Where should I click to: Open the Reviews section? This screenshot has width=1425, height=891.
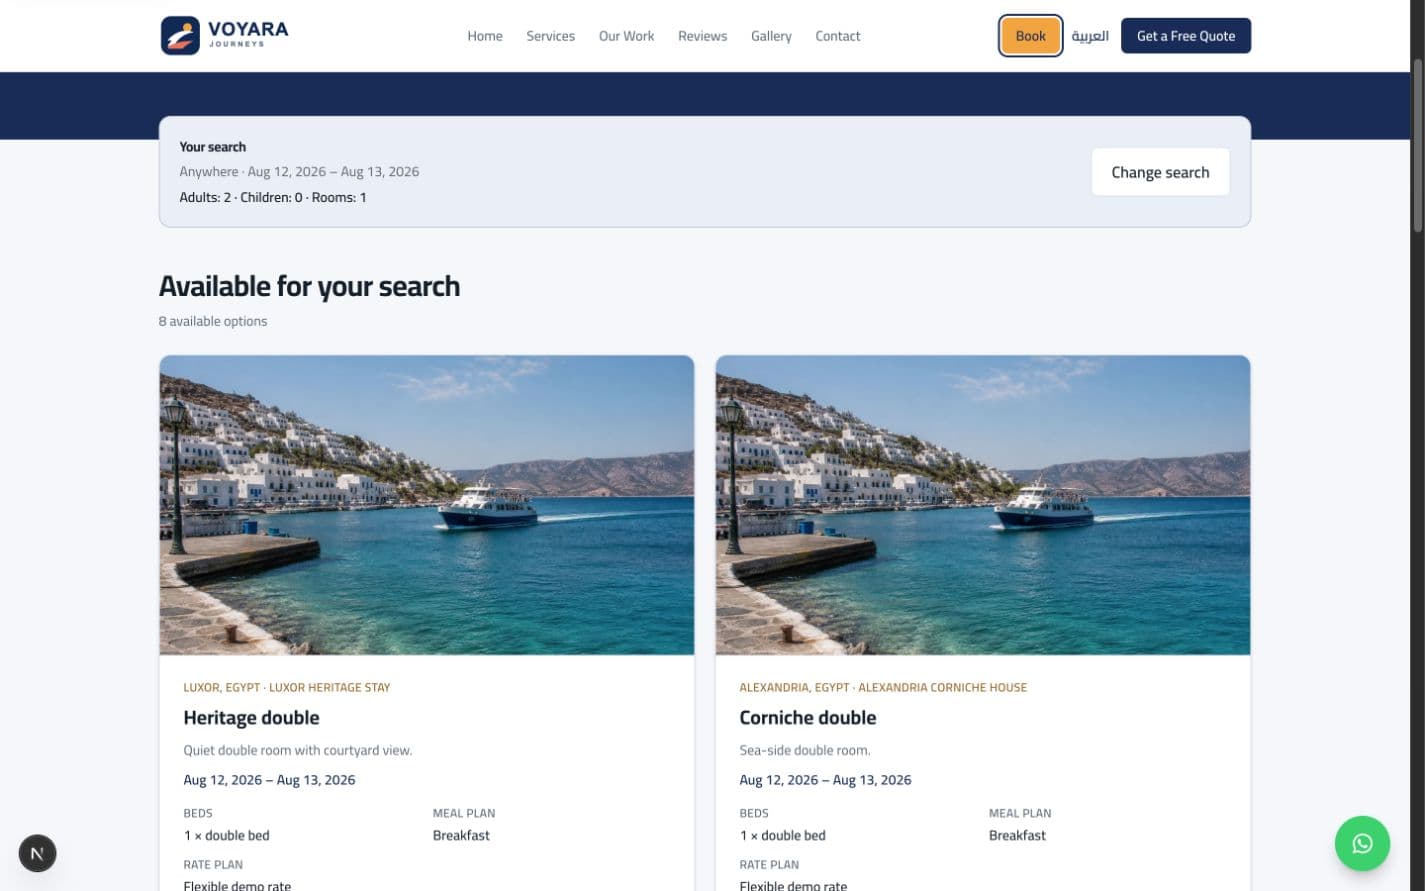[702, 36]
